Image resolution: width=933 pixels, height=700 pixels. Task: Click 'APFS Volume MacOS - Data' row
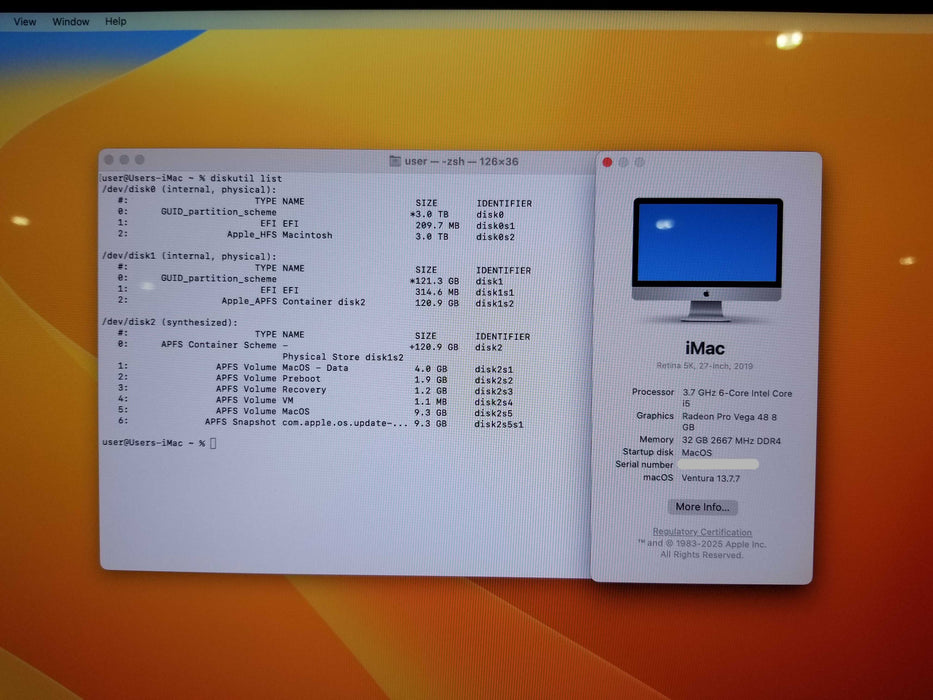pos(315,368)
